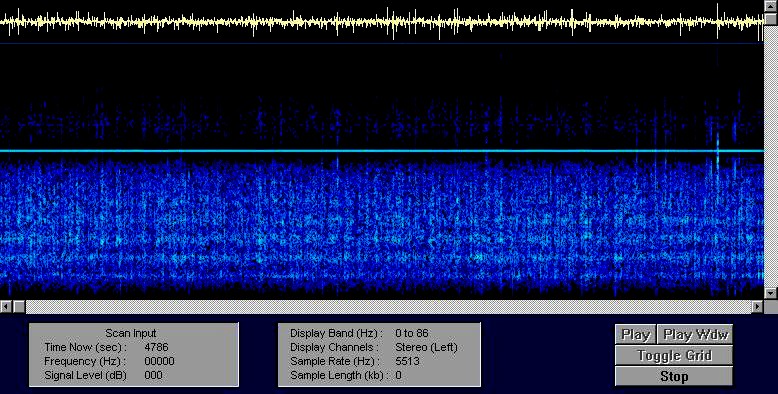This screenshot has width=778, height=394.
Task: Click the horizontal scrollbar right arrow
Action: point(757,307)
